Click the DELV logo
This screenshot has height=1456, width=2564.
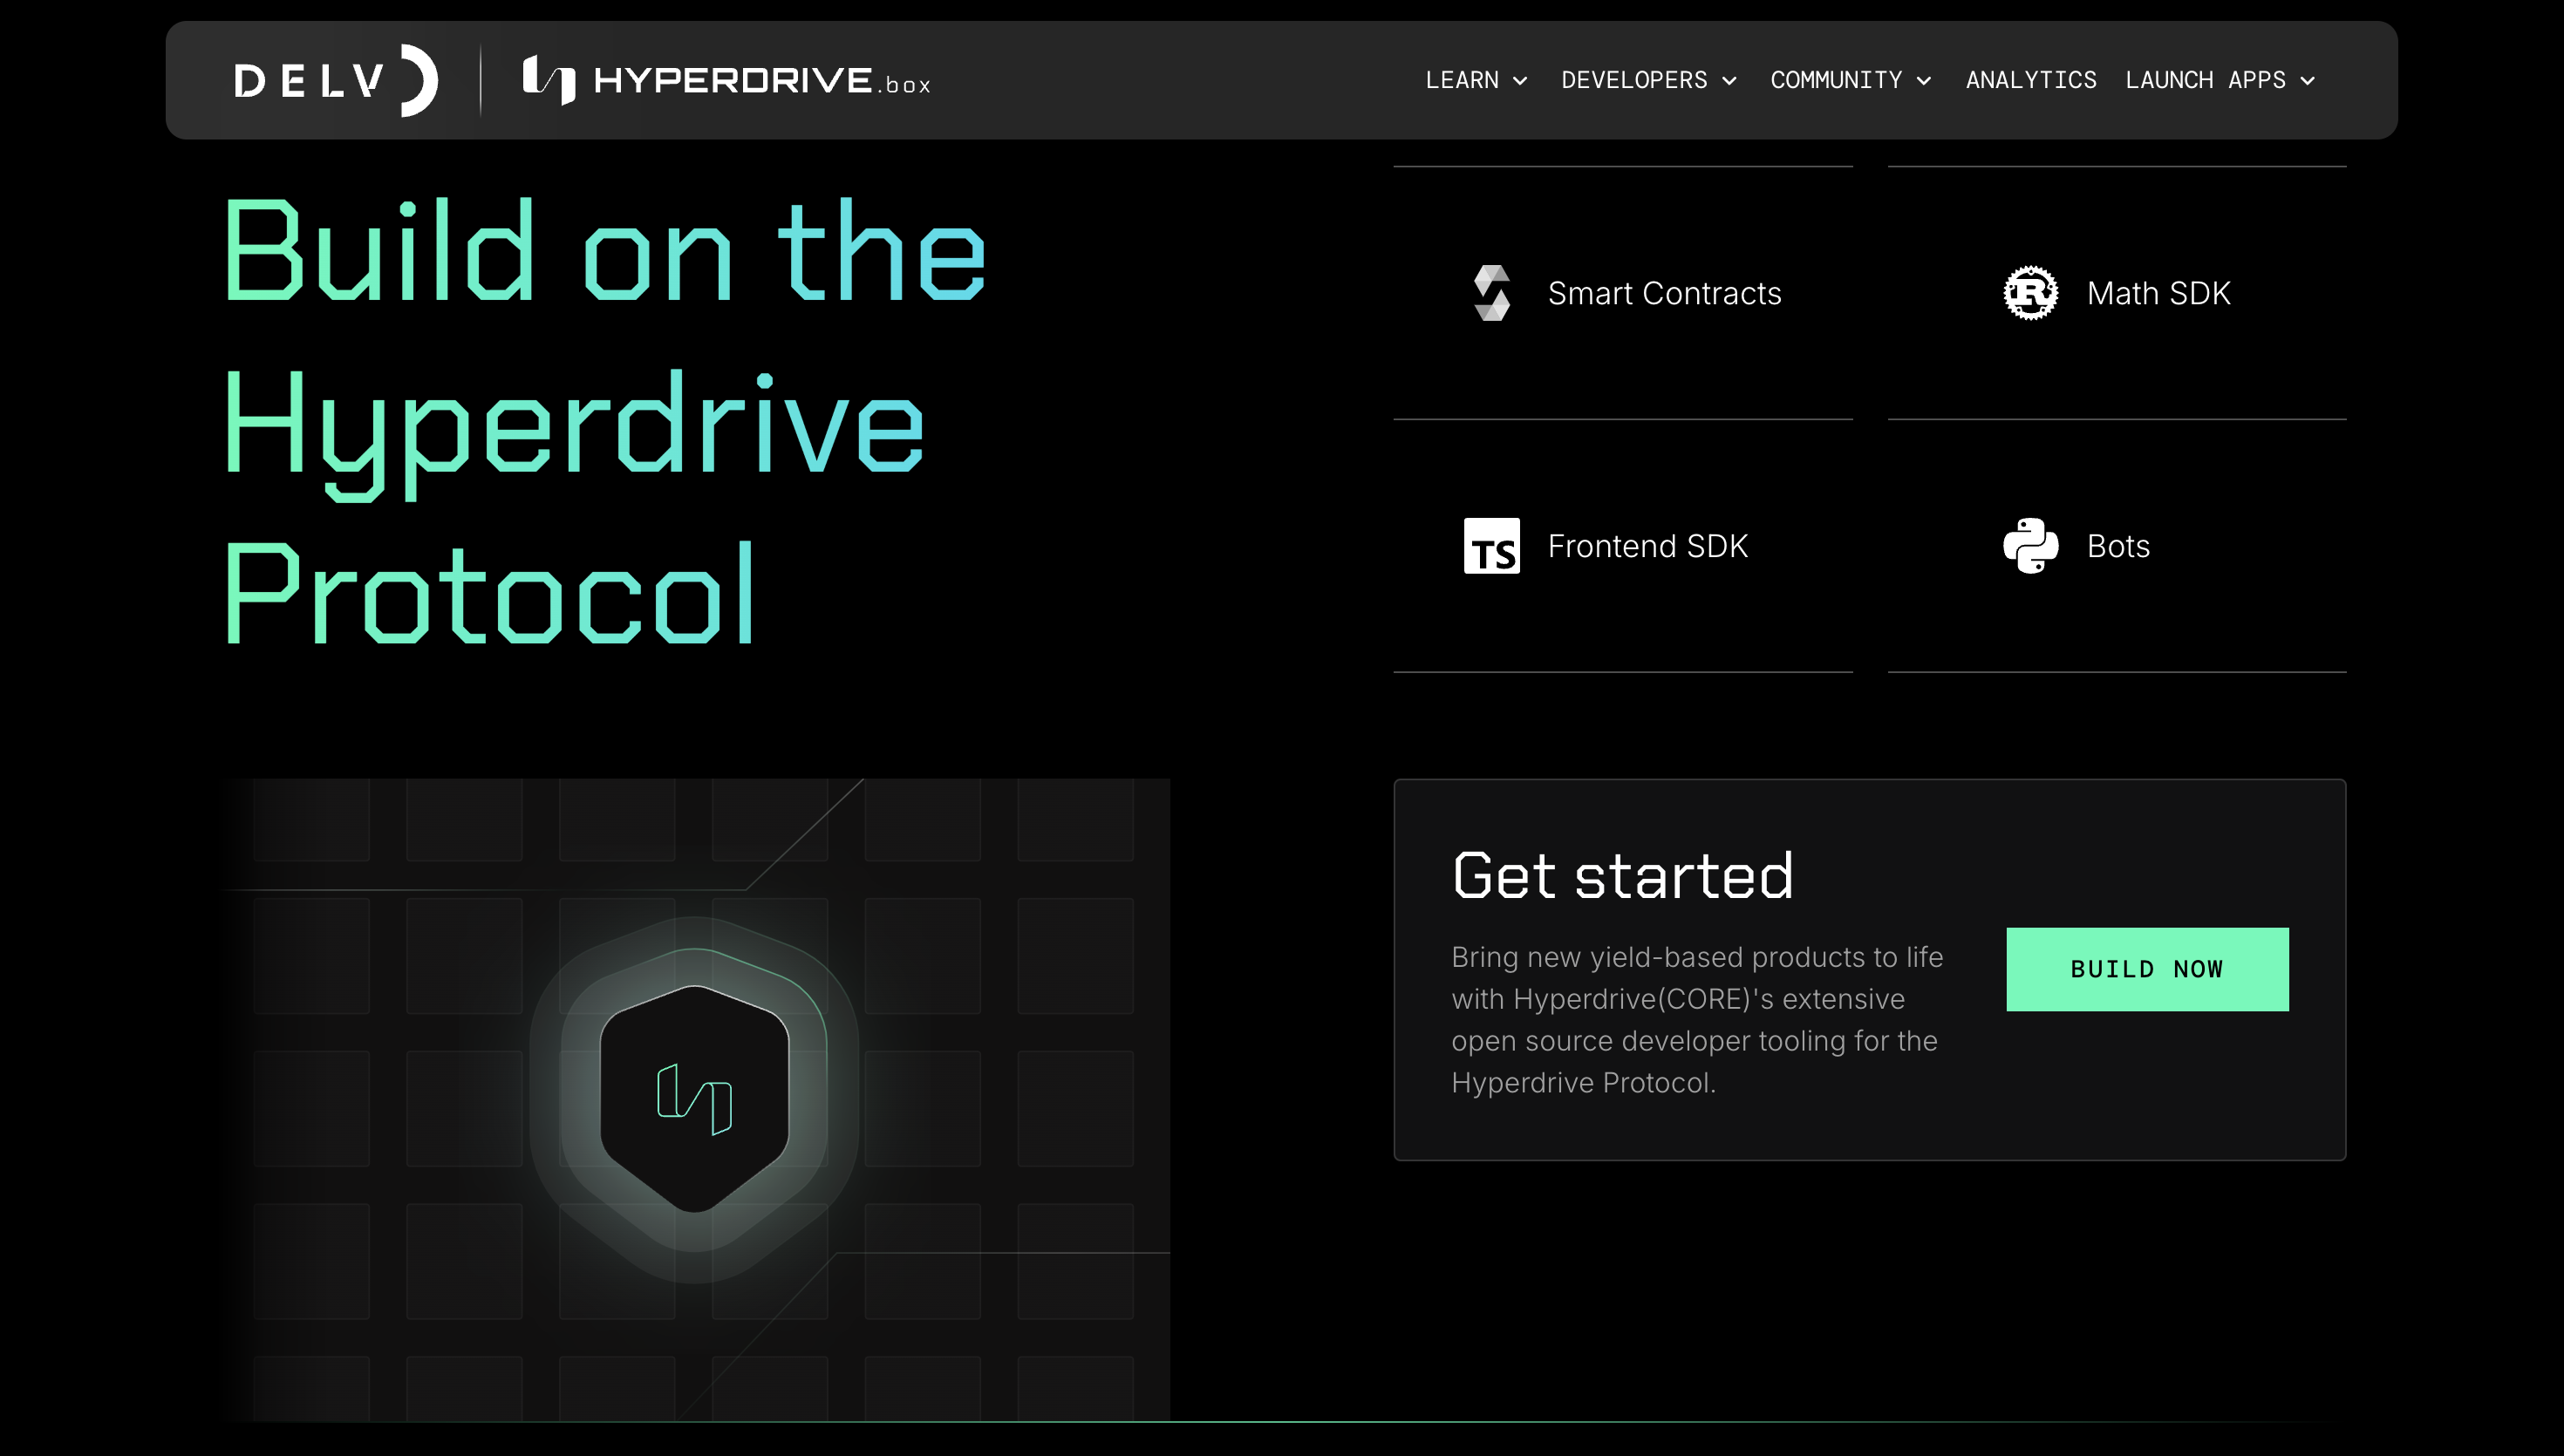point(336,80)
